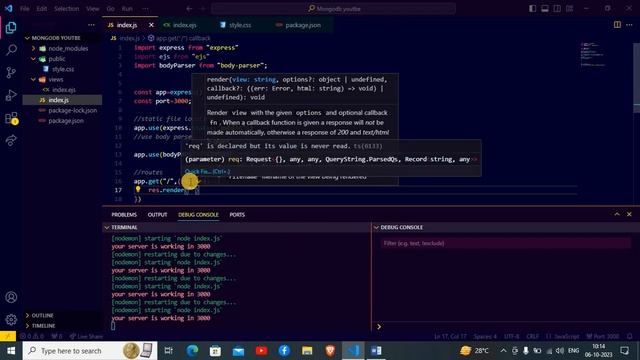
Task: Open the Accounts menu icon
Action: 11,297
